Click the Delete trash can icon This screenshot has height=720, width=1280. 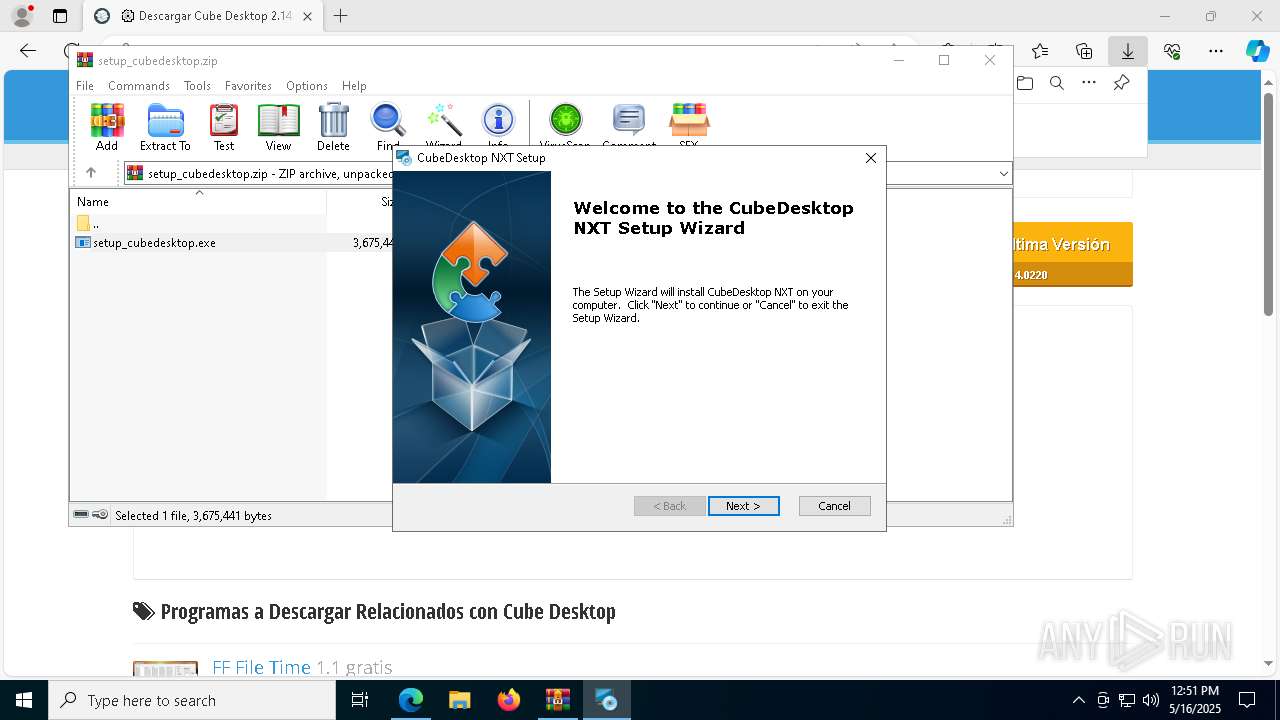tap(333, 127)
